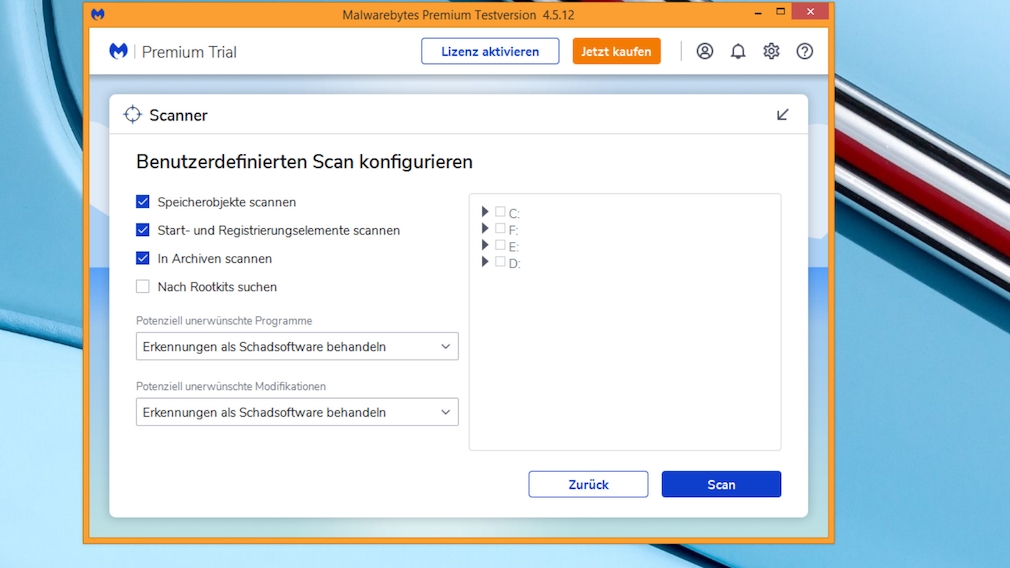Screen dimensions: 1010x568
Task: Click the Malwarebytes title bar app icon
Action: tap(98, 14)
